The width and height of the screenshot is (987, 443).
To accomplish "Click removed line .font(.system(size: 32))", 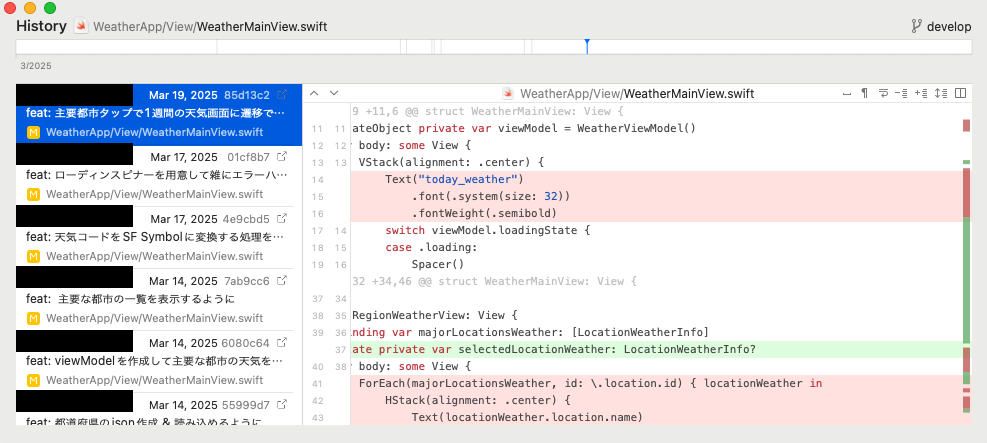I will pos(491,196).
